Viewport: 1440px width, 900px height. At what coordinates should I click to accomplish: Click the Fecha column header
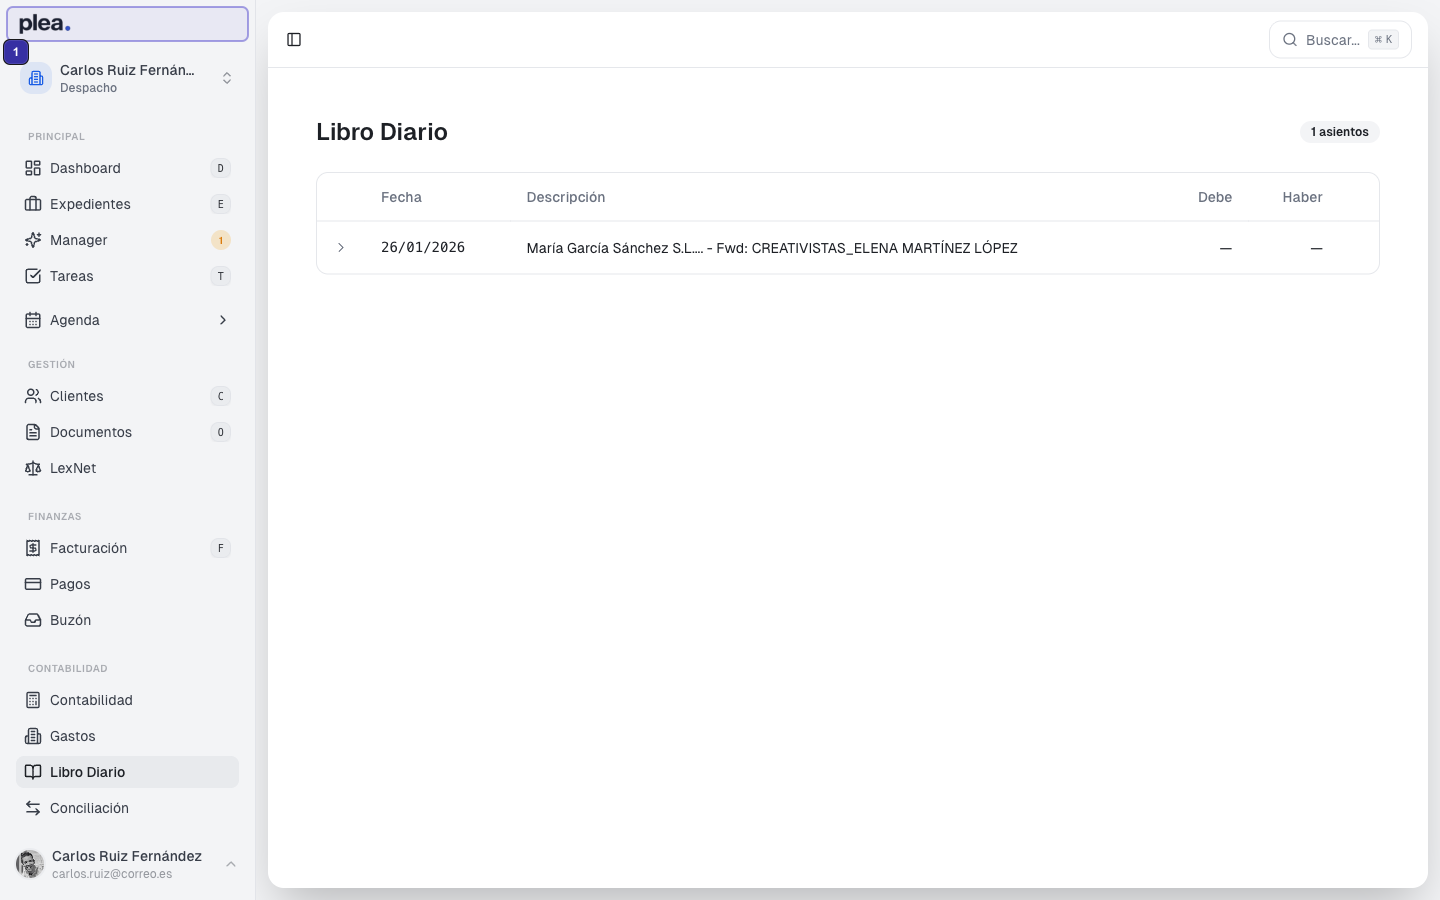tap(401, 197)
